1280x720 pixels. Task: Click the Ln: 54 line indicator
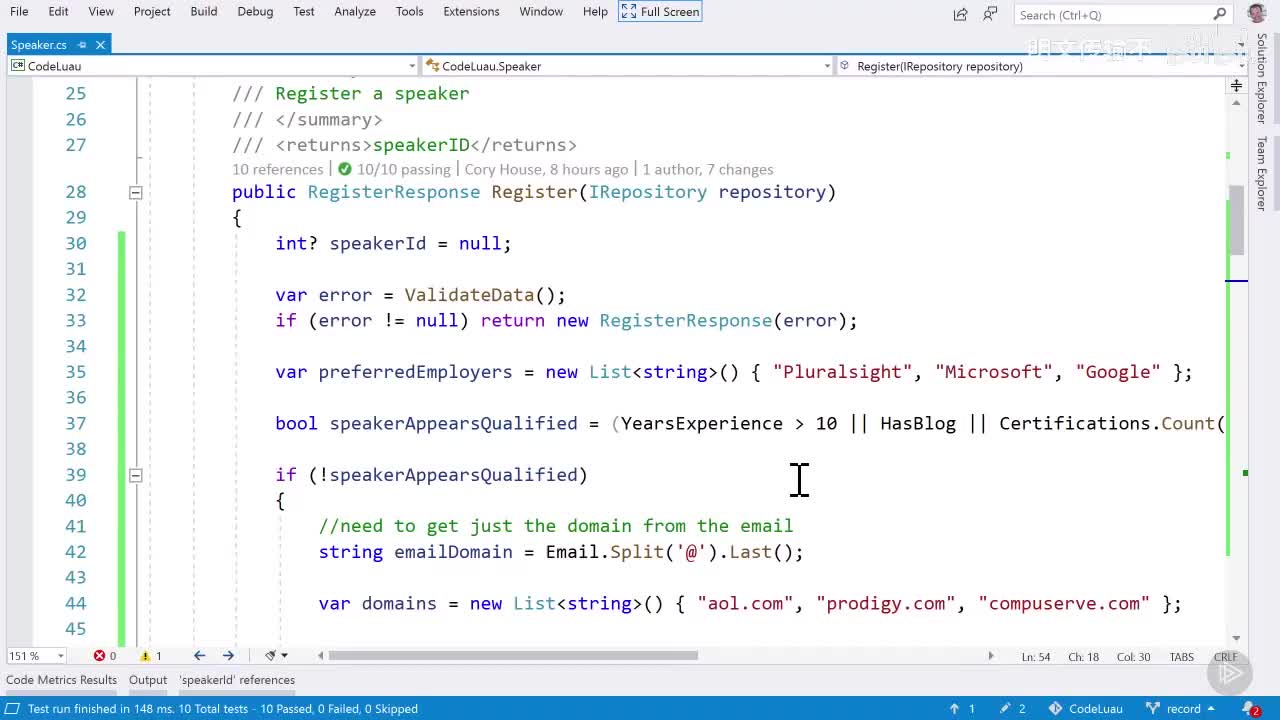pyautogui.click(x=1036, y=657)
